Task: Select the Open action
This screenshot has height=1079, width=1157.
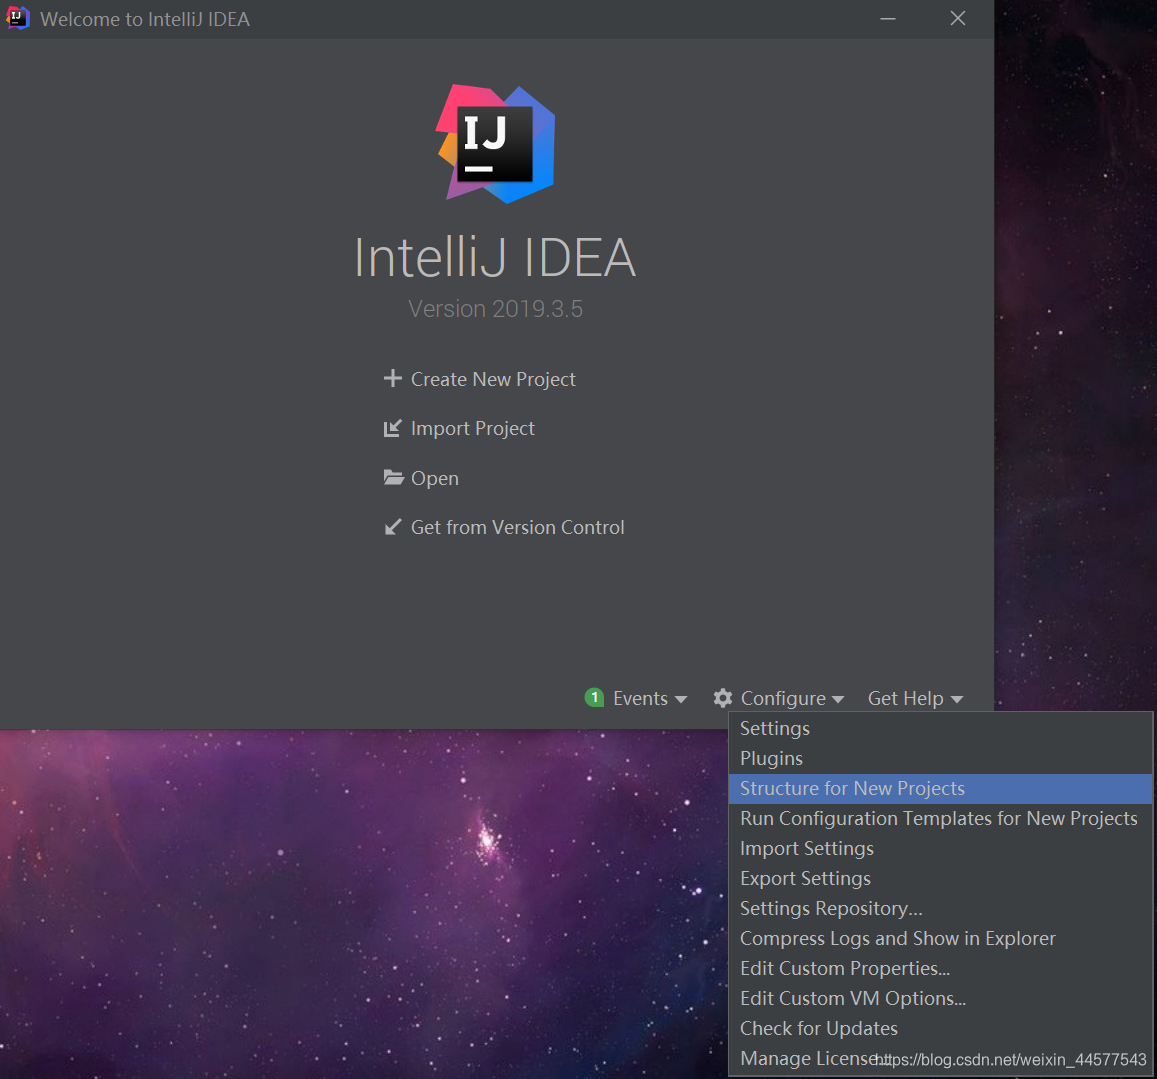Action: coord(435,478)
